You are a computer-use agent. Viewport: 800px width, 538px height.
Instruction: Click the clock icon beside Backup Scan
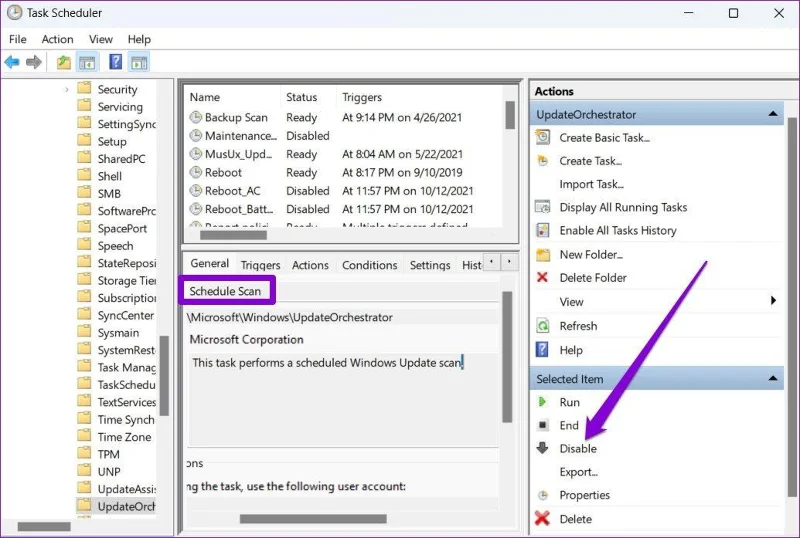click(195, 117)
